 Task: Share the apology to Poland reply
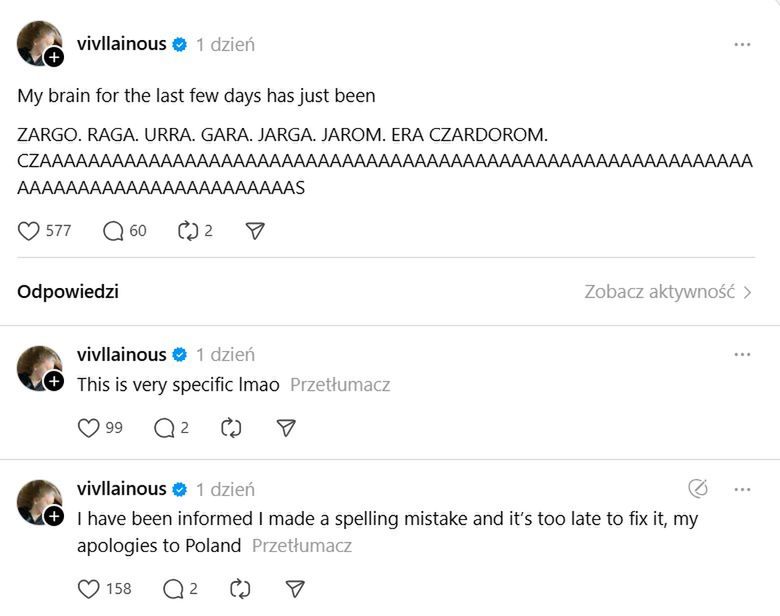point(294,589)
